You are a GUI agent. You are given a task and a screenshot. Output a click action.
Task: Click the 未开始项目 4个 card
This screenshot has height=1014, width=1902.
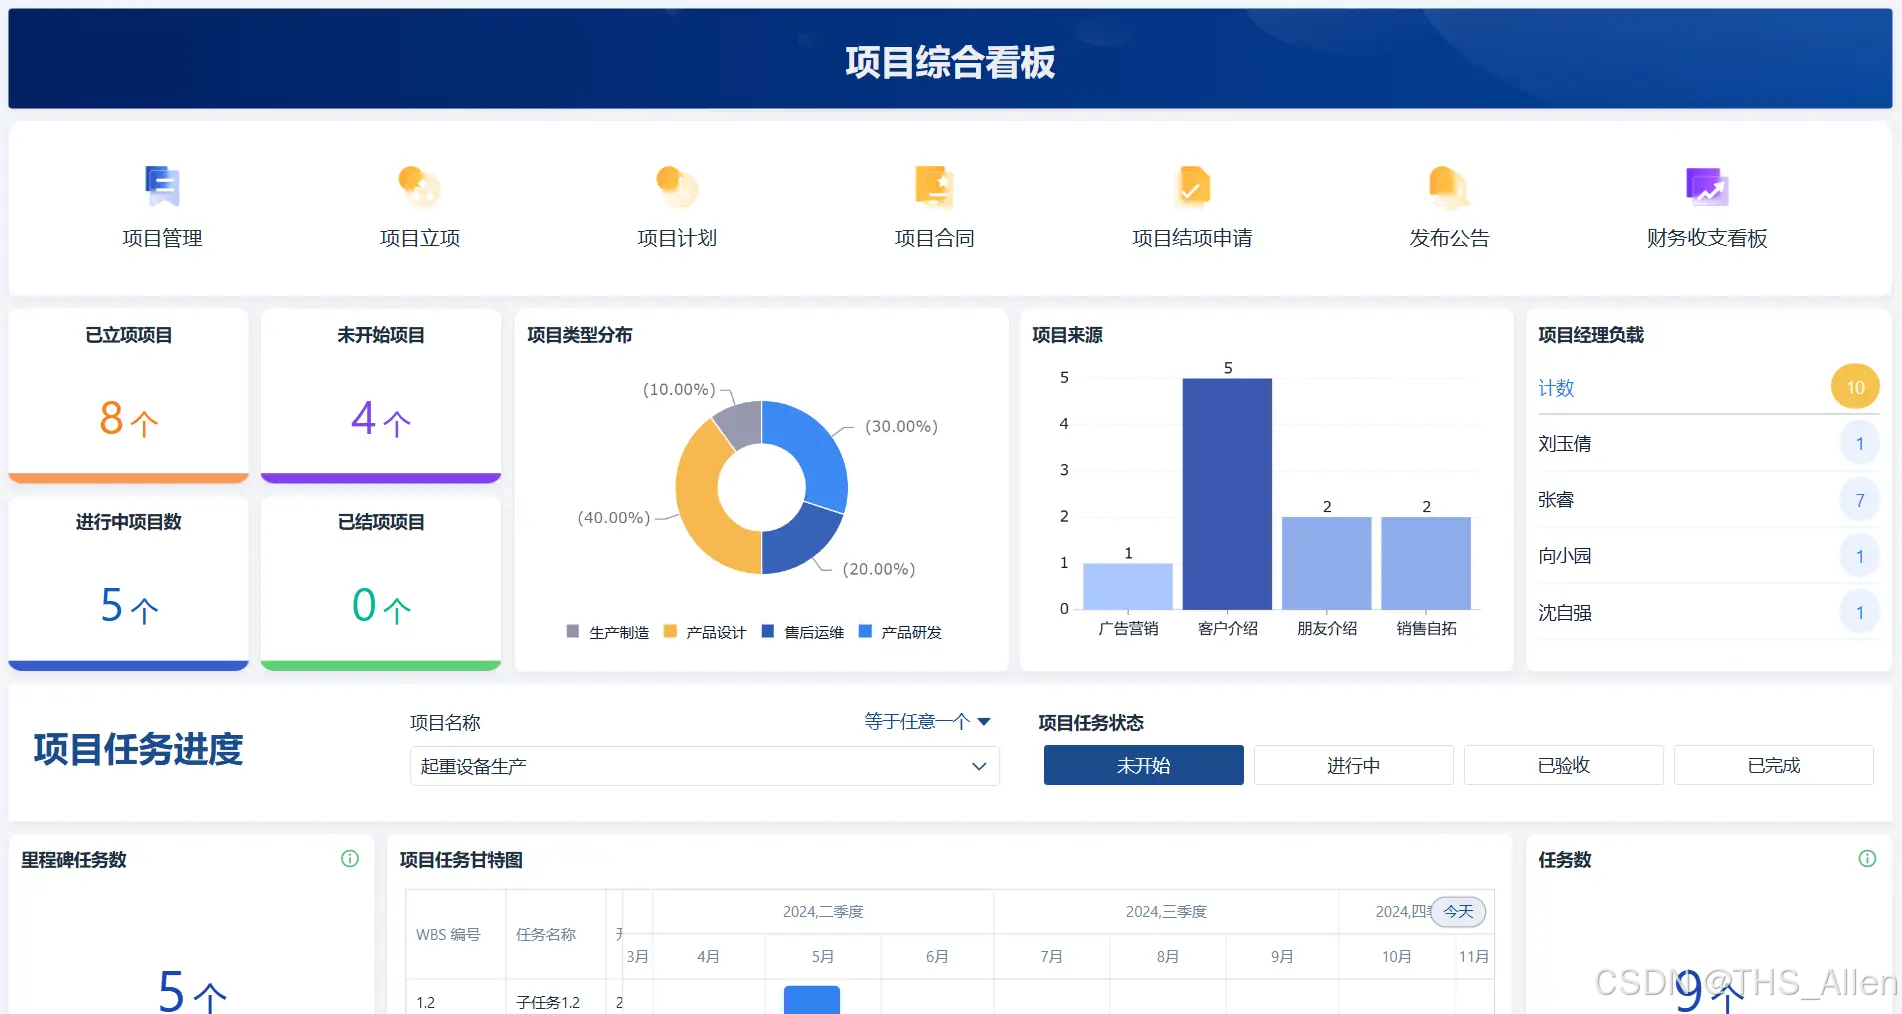click(x=381, y=396)
